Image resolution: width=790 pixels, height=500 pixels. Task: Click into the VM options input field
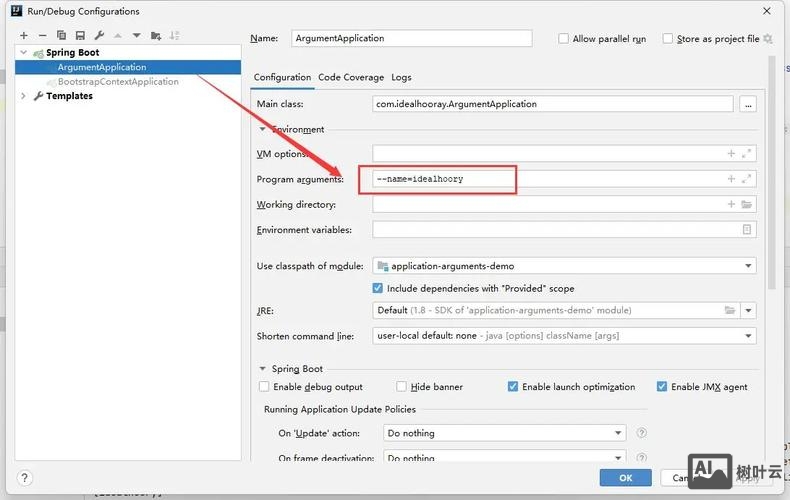[x=548, y=154]
